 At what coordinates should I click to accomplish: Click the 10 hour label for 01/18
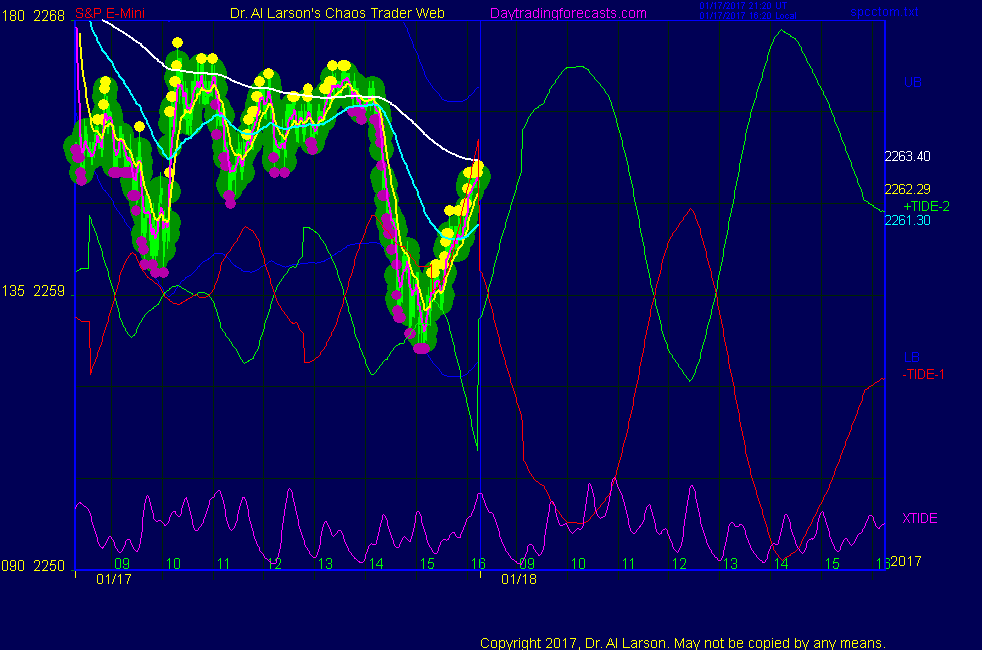tap(578, 564)
